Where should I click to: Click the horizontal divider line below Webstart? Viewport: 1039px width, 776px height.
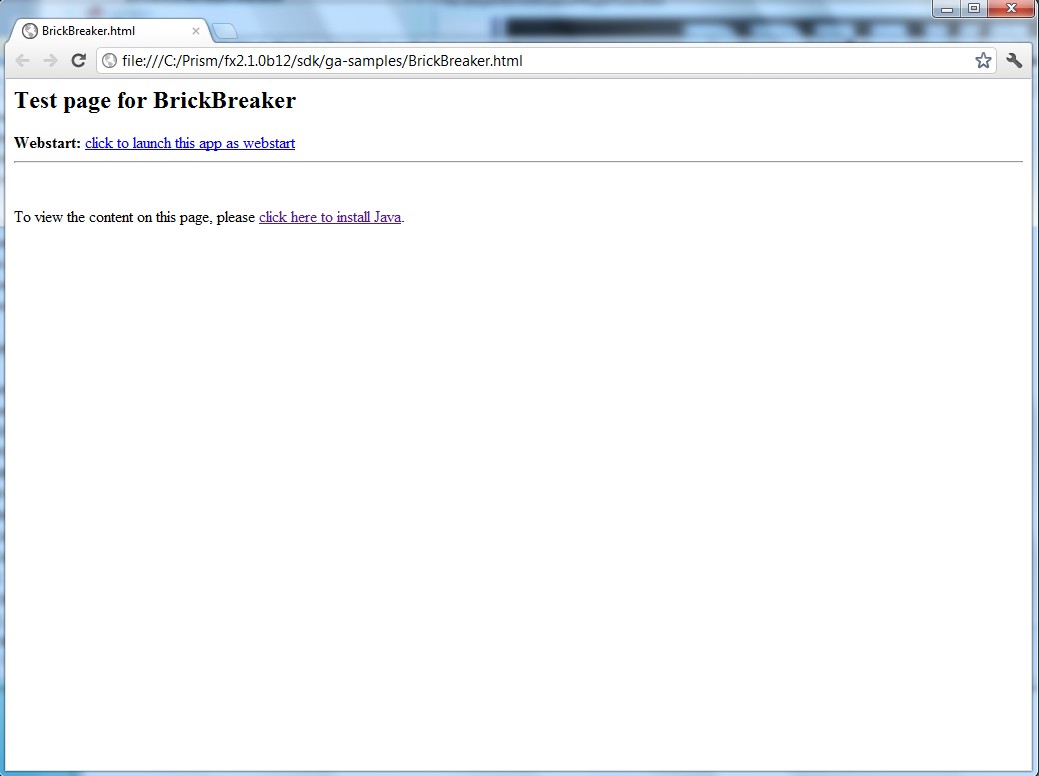click(x=518, y=161)
